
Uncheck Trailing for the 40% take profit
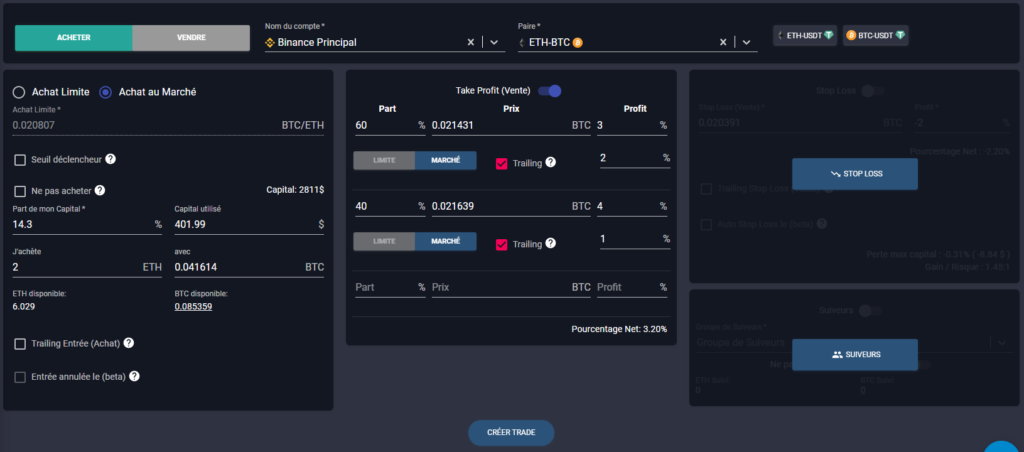(502, 244)
